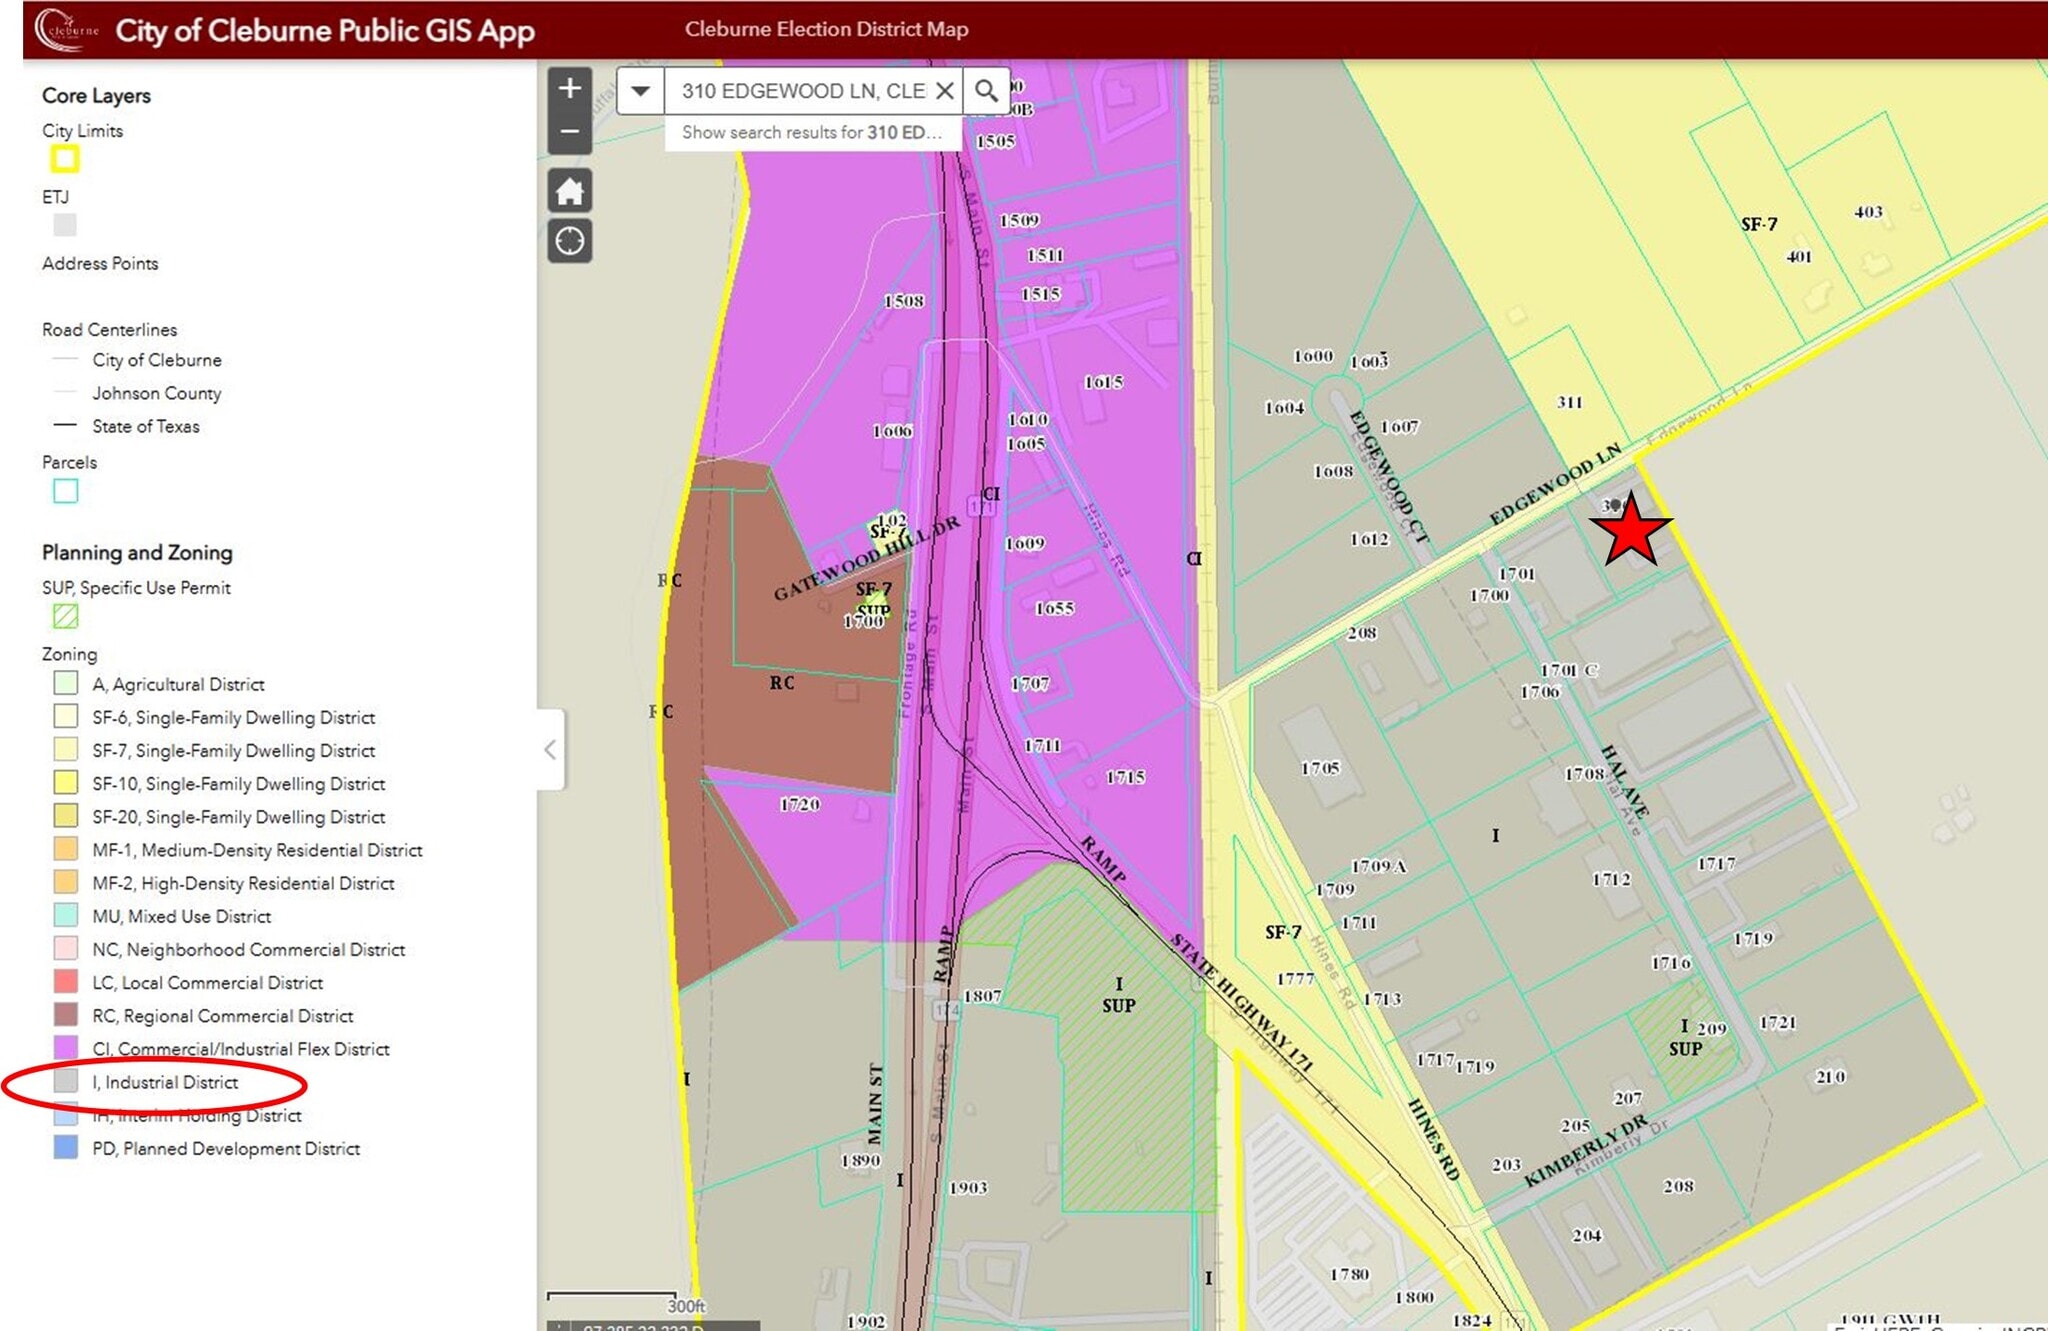The width and height of the screenshot is (2048, 1331).
Task: Activate the My Location target button
Action: point(569,241)
